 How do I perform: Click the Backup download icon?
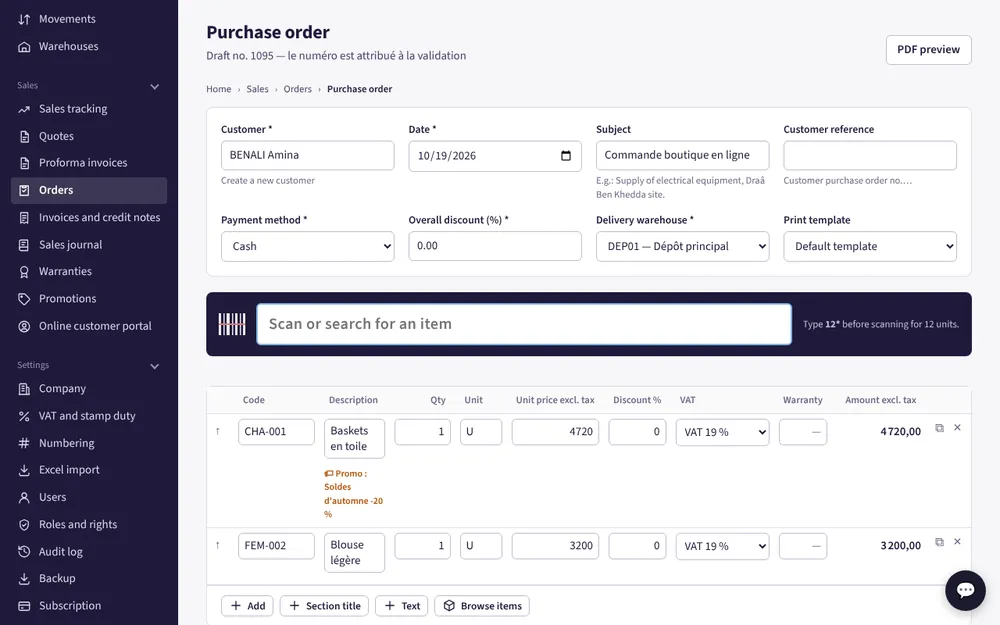coord(24,578)
